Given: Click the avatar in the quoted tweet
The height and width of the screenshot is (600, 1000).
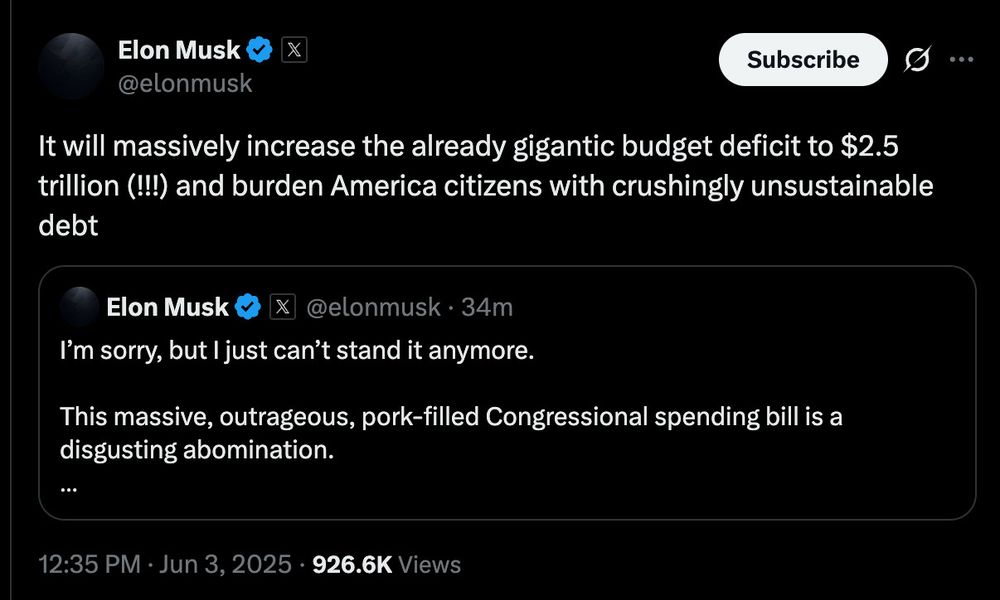Looking at the screenshot, I should pyautogui.click(x=76, y=307).
